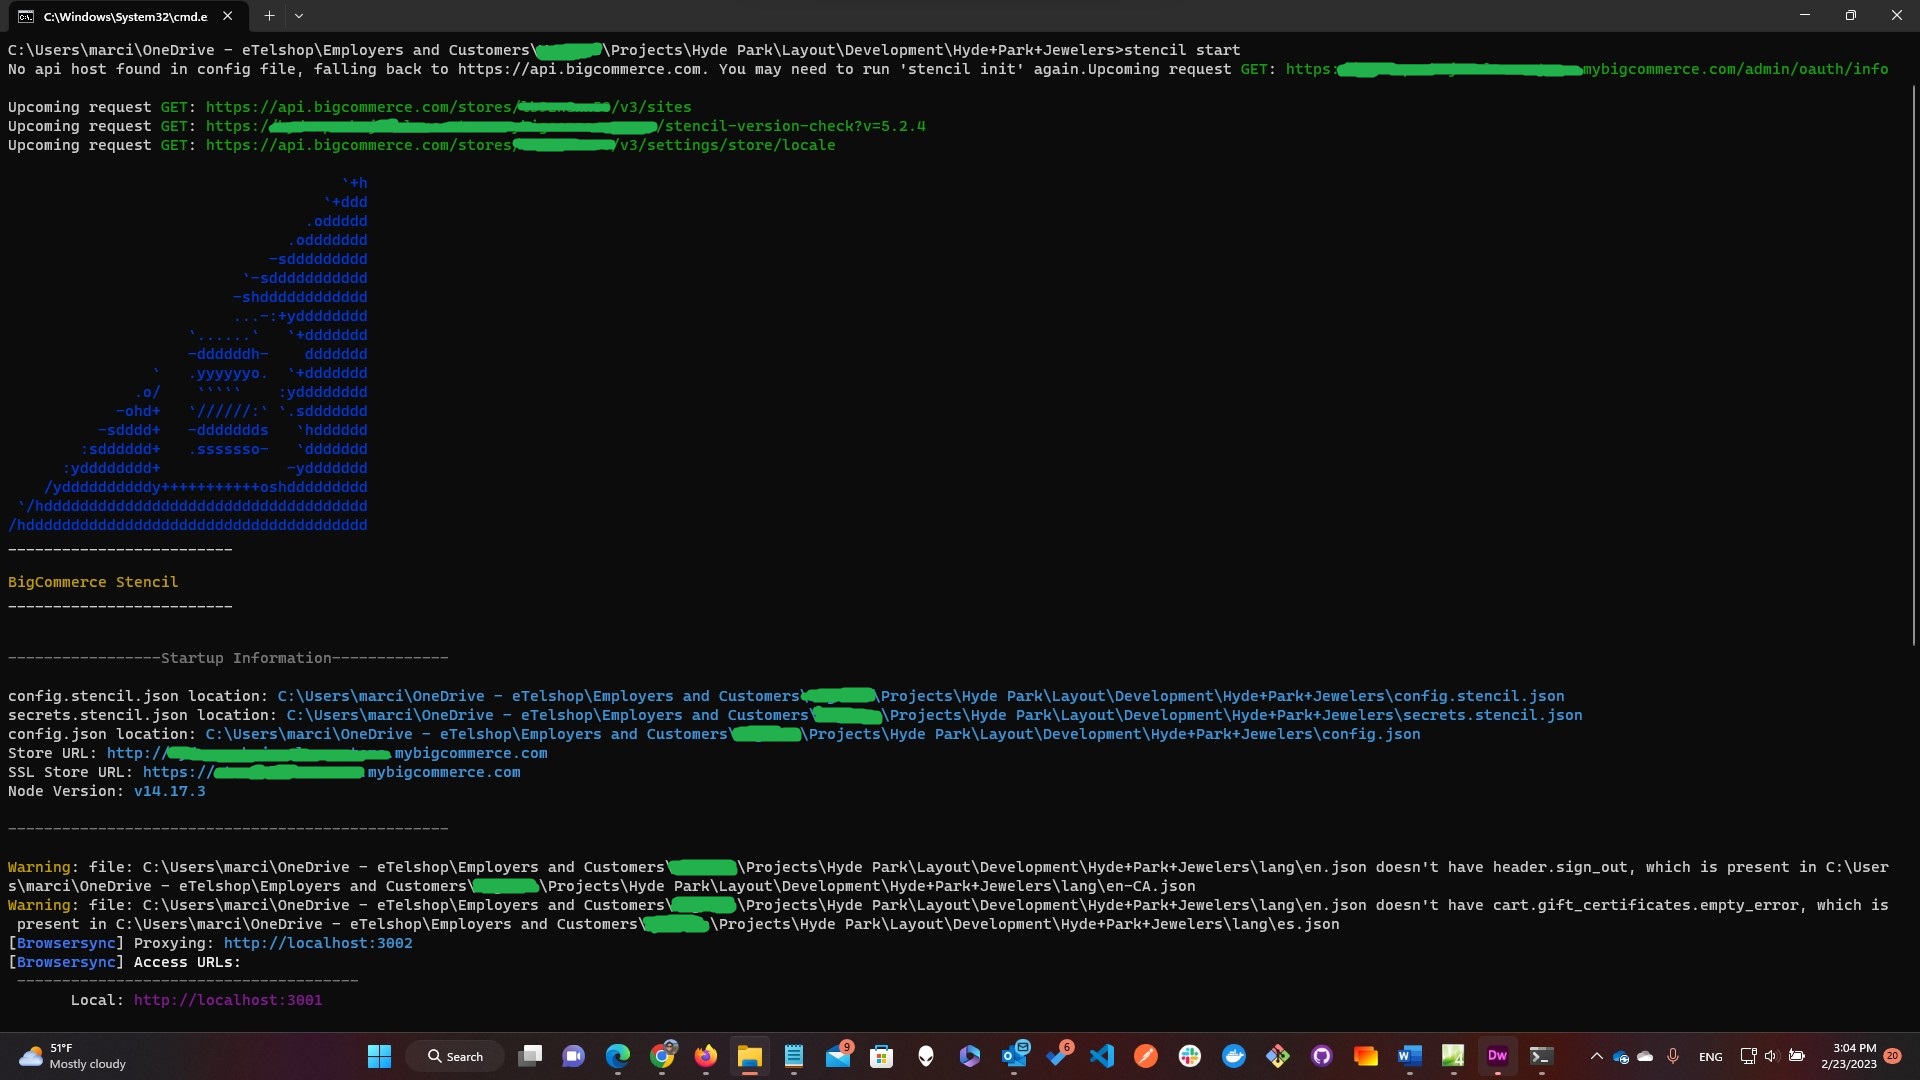
Task: Open the orange stacked-windows app icon
Action: coord(1366,1056)
